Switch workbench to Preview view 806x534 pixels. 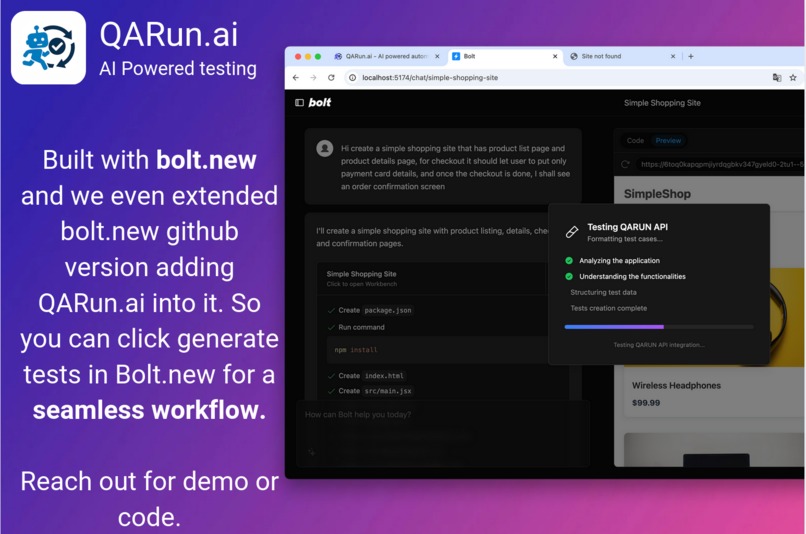click(668, 140)
